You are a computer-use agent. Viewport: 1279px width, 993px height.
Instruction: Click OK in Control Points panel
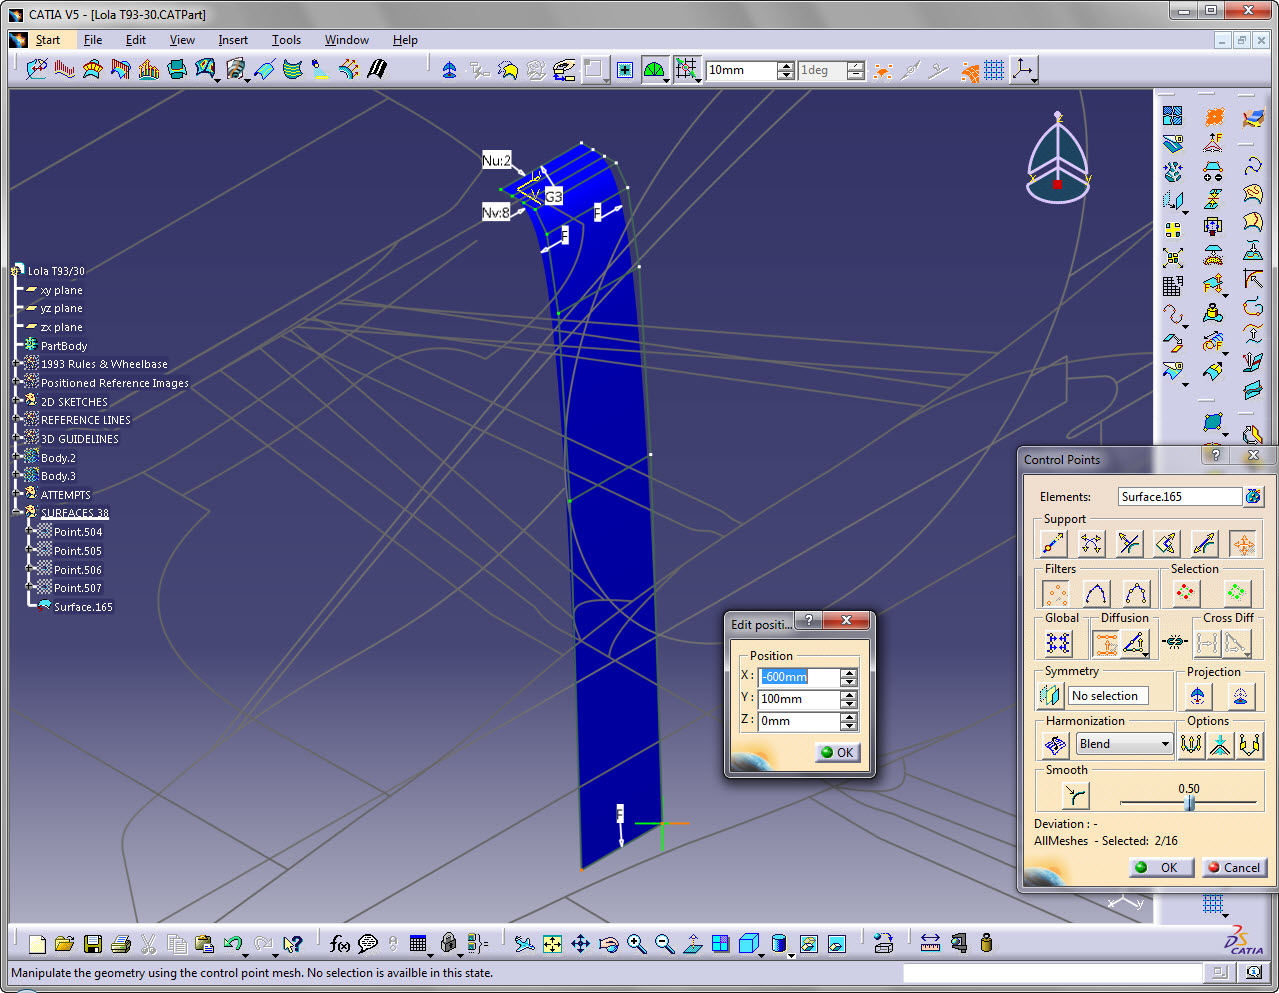pyautogui.click(x=1161, y=867)
